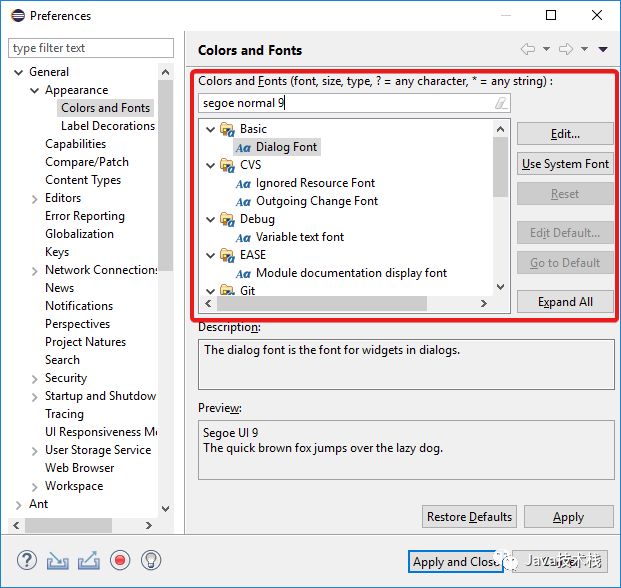Collapse the Debug category
Image resolution: width=621 pixels, height=588 pixels.
click(211, 219)
